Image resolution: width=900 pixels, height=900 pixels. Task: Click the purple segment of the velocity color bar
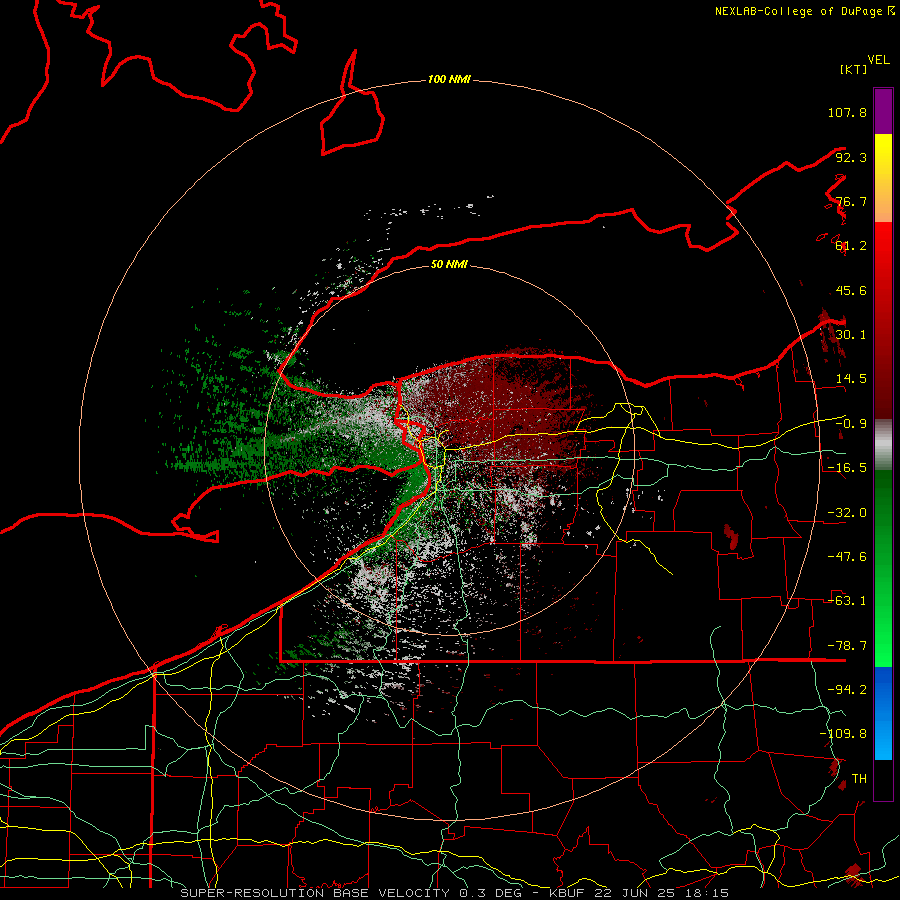tap(883, 111)
